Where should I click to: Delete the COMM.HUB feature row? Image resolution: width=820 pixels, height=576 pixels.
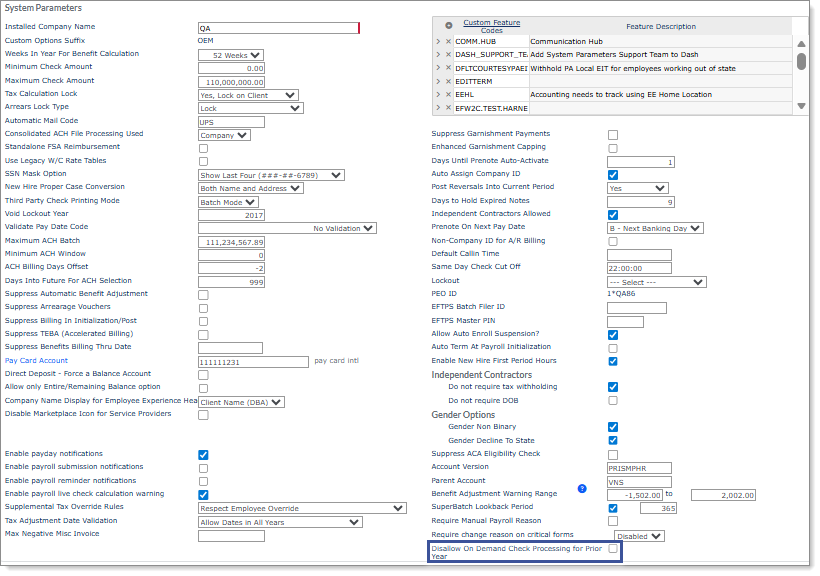[449, 42]
